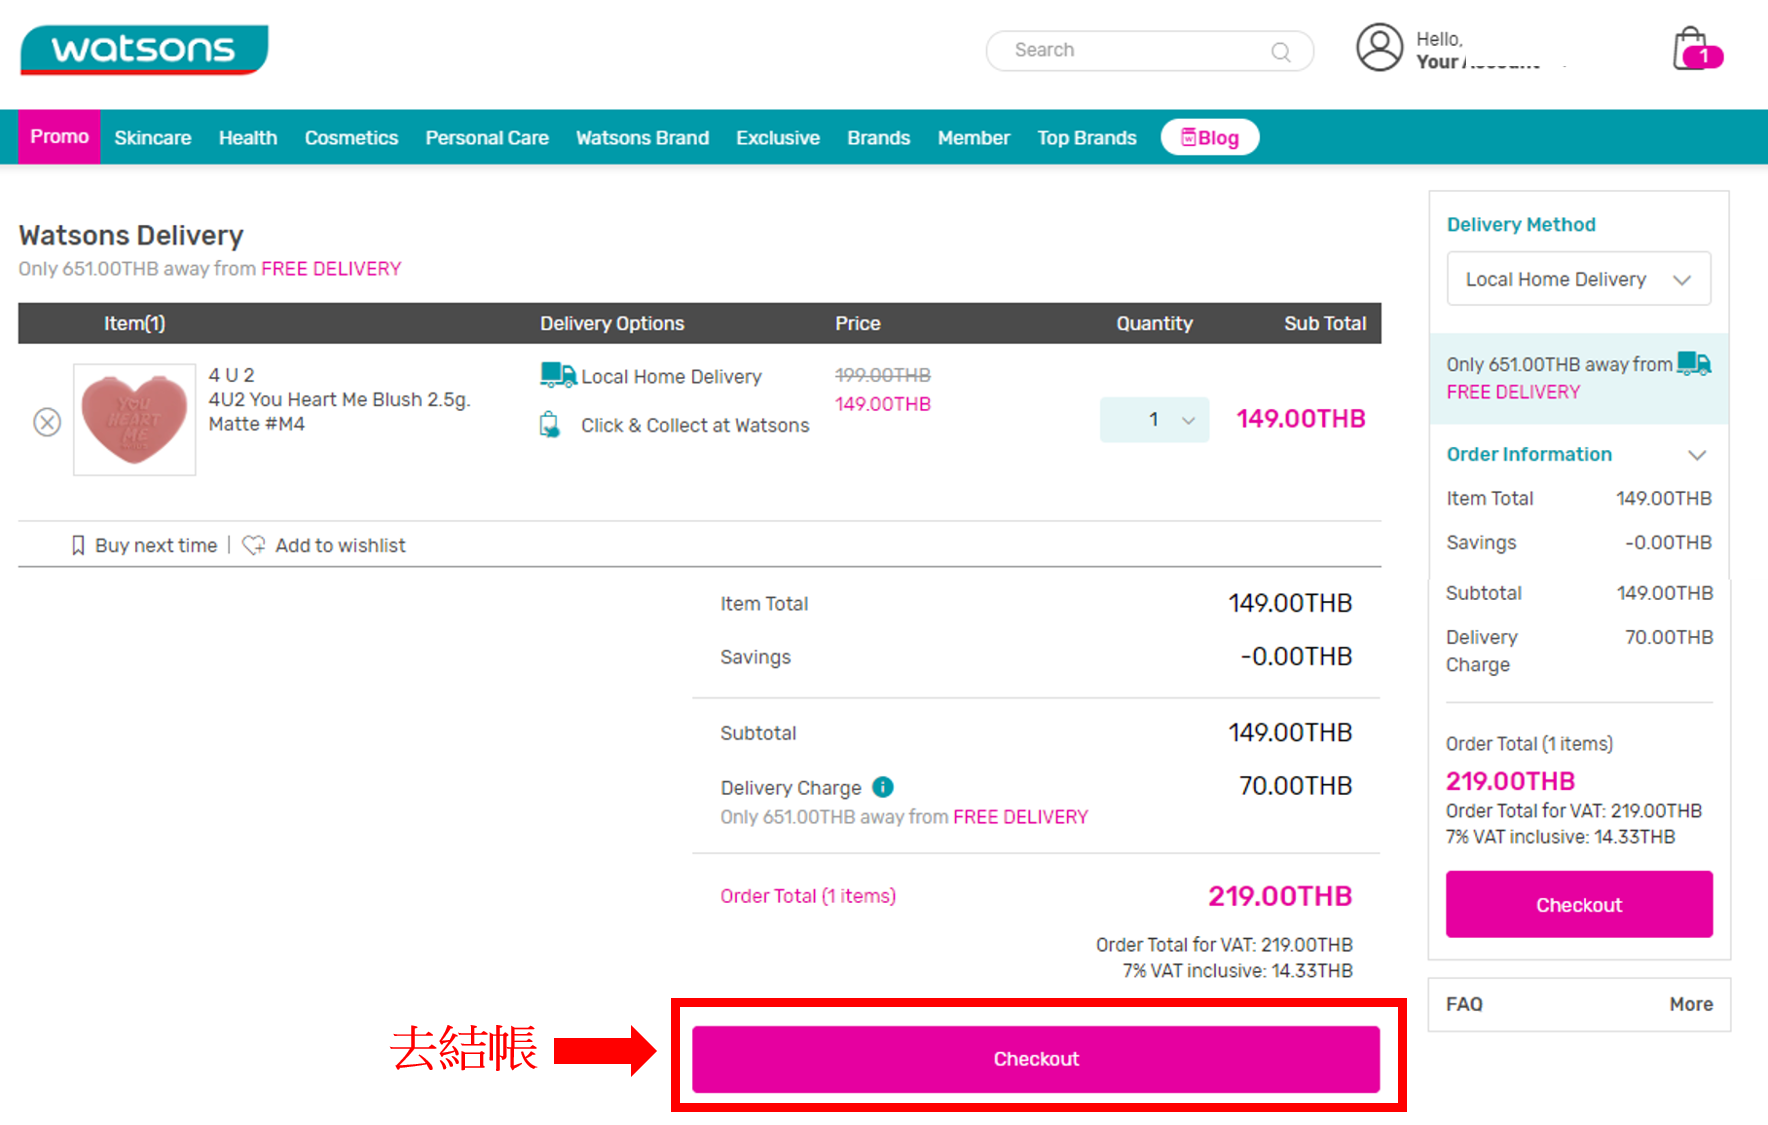Open the Skincare menu category
This screenshot has width=1768, height=1125.
[152, 138]
